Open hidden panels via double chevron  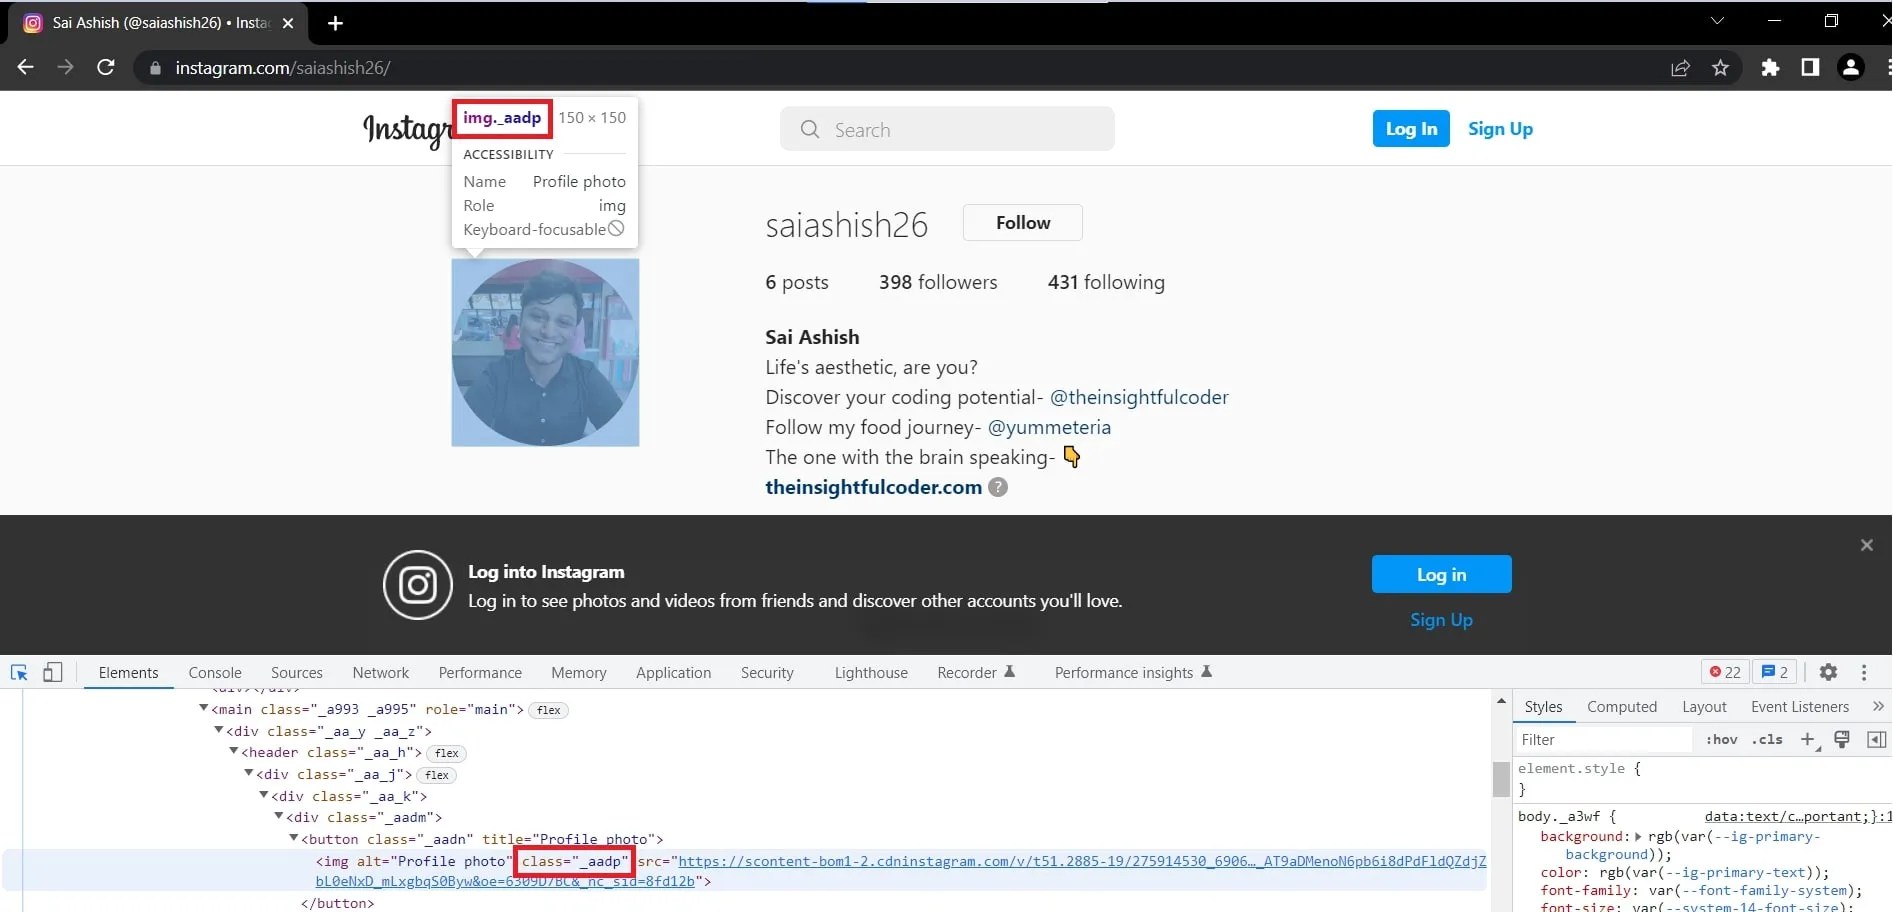point(1880,706)
